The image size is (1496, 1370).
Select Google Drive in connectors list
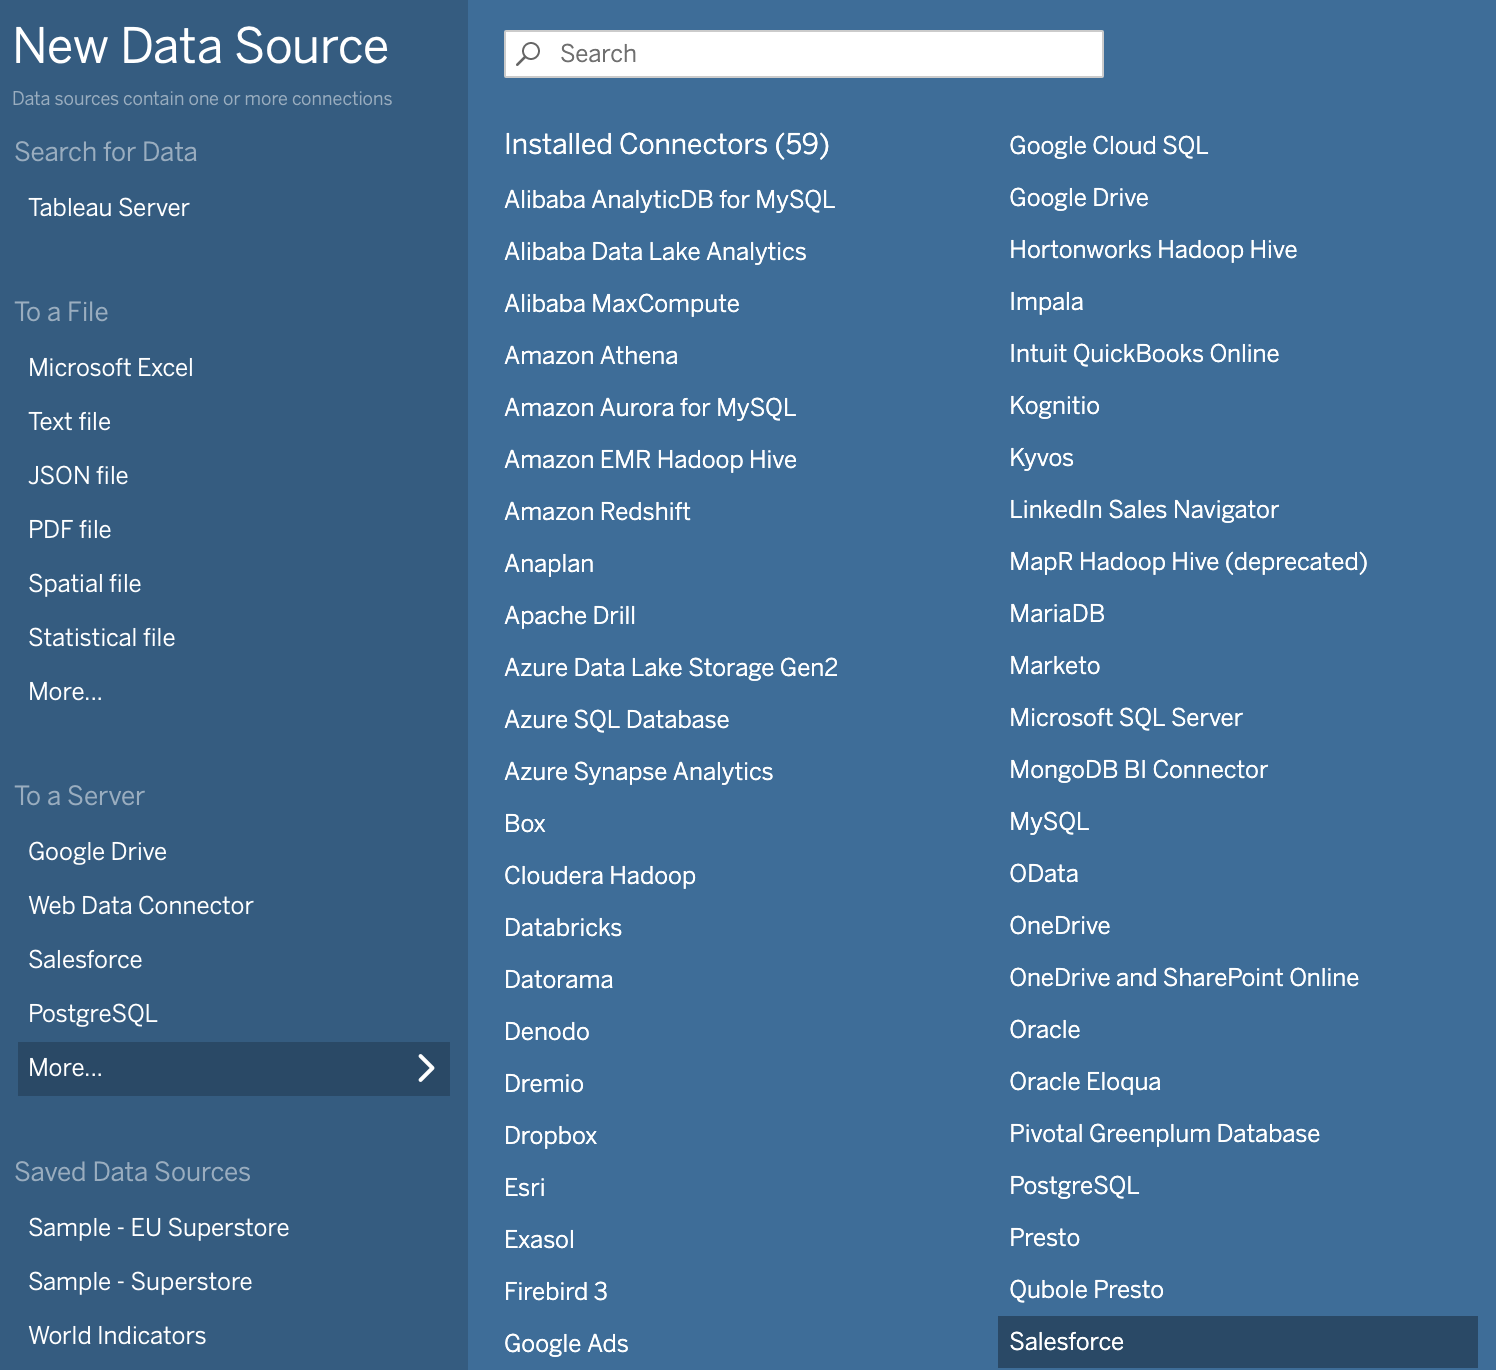point(1078,198)
